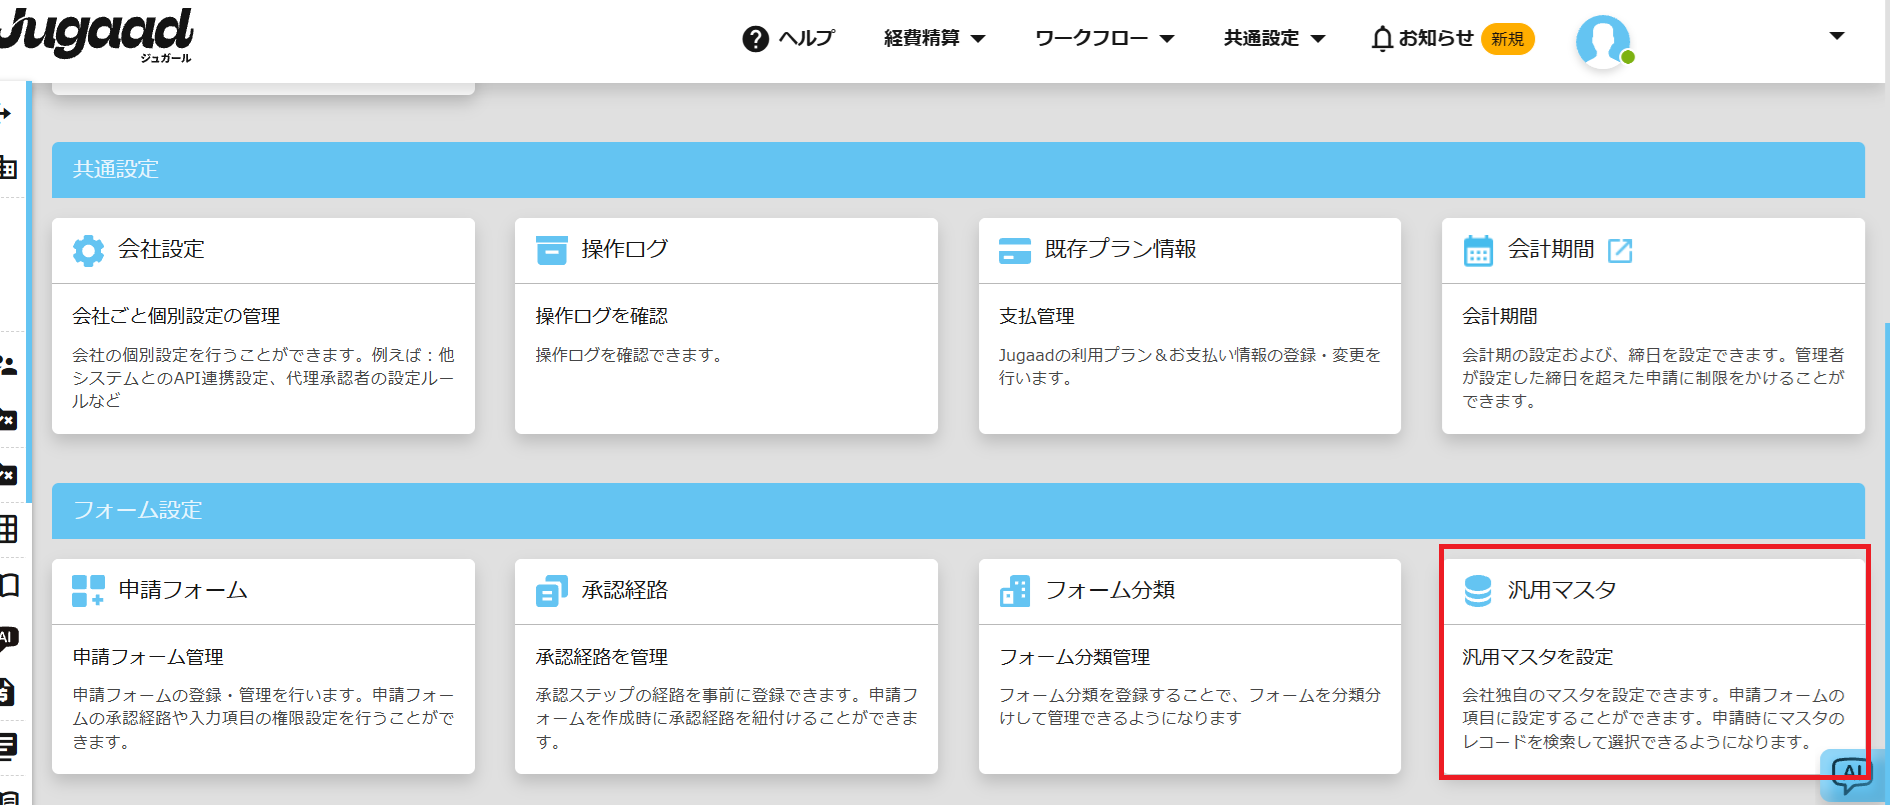Click the 会社設定 gear icon
This screenshot has width=1890, height=805.
click(x=88, y=250)
